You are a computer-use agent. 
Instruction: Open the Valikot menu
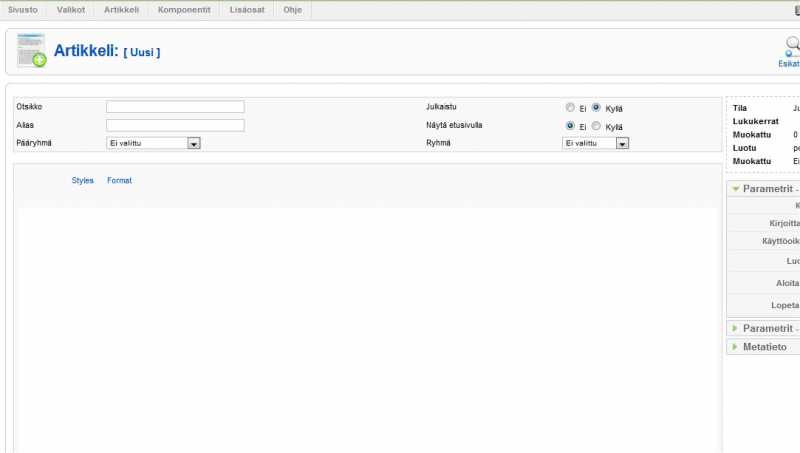71,9
